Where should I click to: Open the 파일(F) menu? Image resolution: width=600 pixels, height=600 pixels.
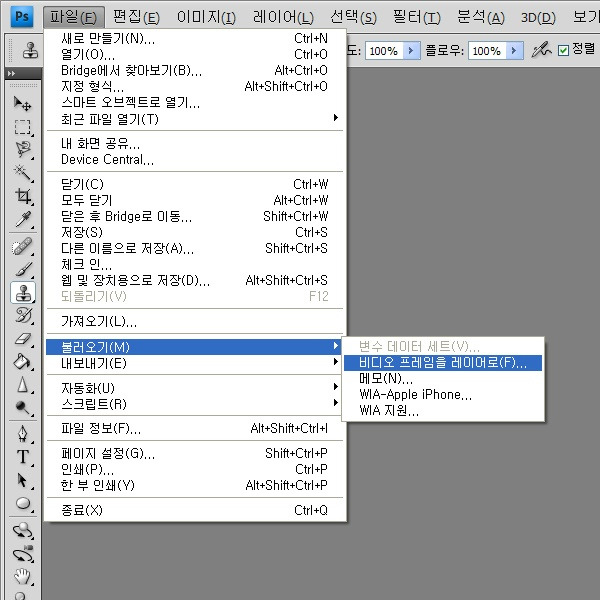73,17
